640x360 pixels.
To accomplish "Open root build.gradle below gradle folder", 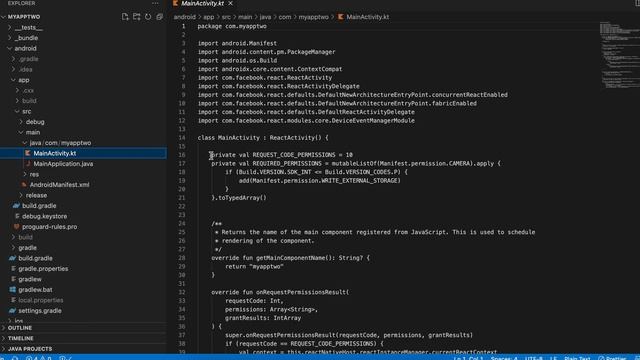I will click(x=35, y=258).
